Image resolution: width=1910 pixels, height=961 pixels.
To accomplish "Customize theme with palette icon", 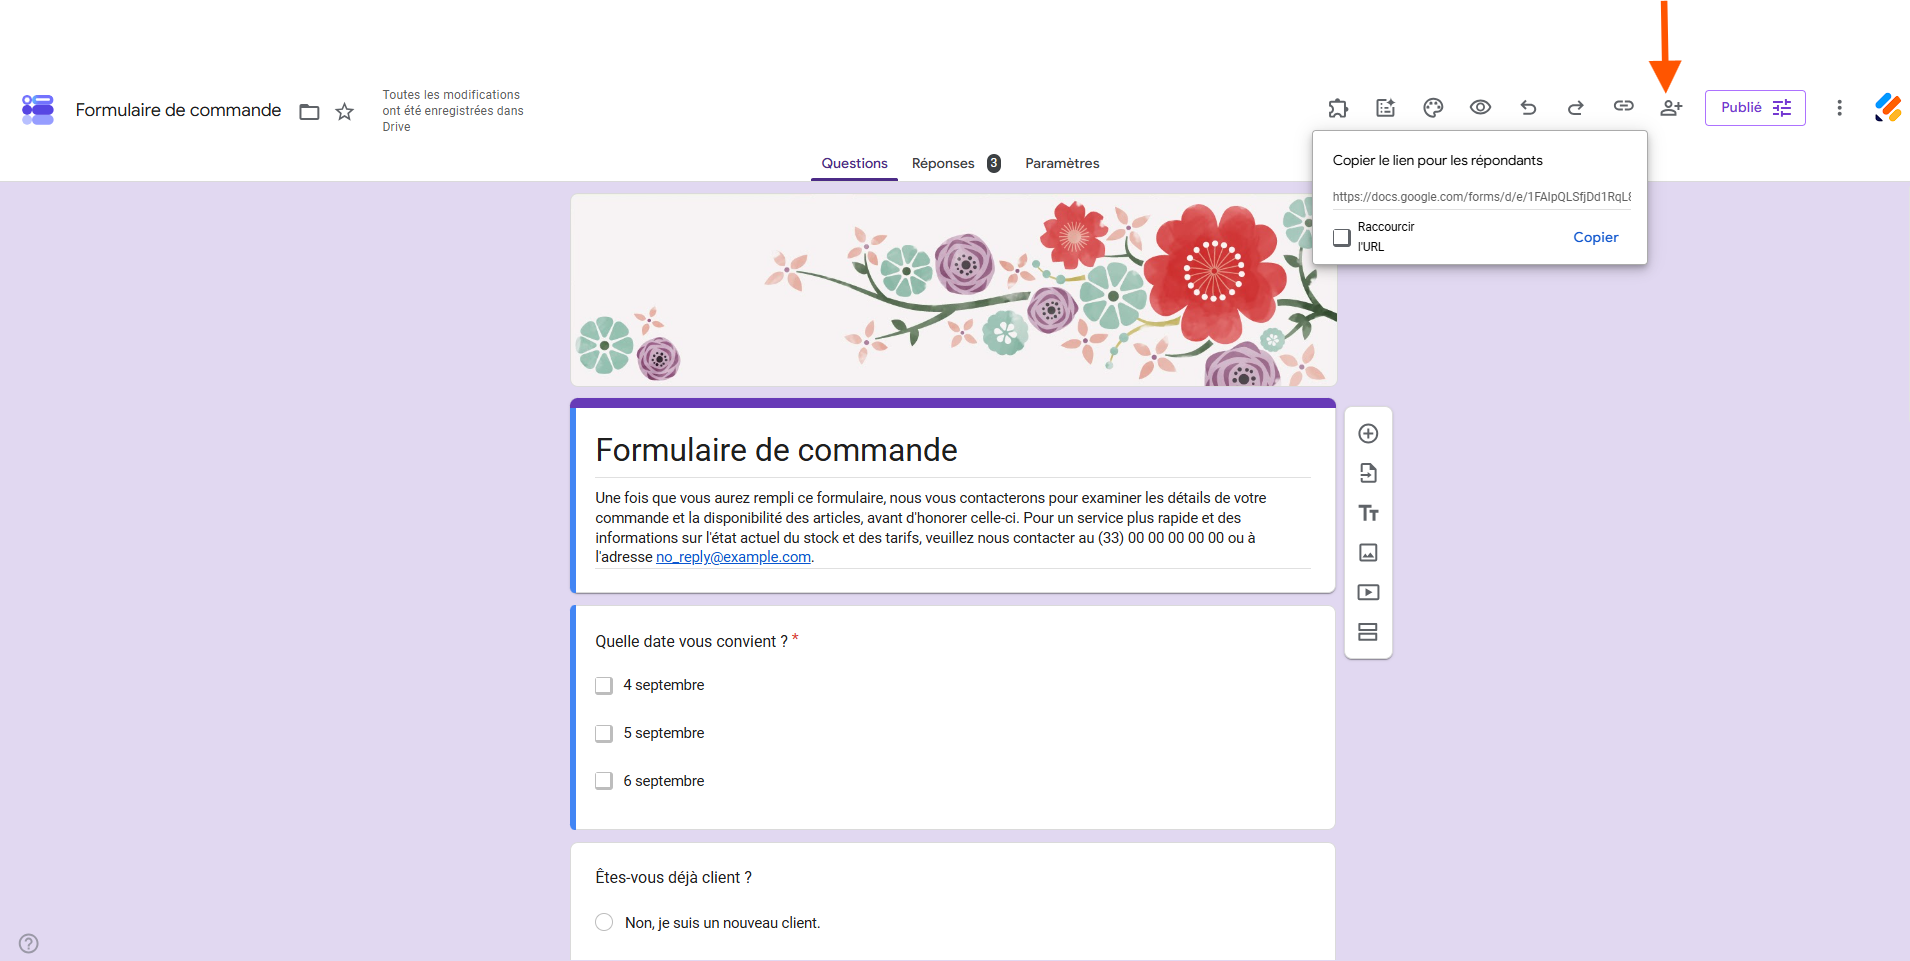I will pos(1433,108).
